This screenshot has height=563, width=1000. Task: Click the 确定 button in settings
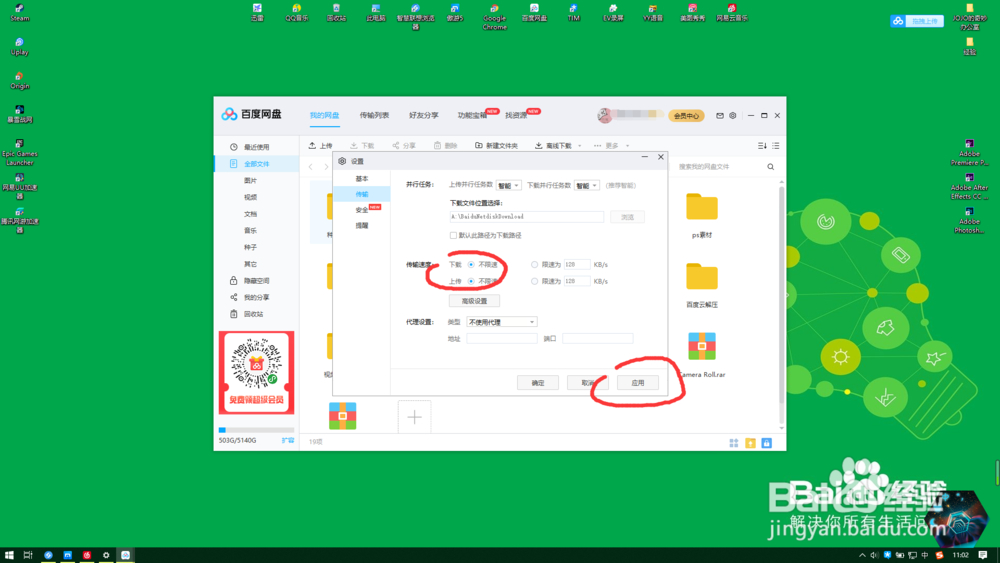[x=538, y=383]
